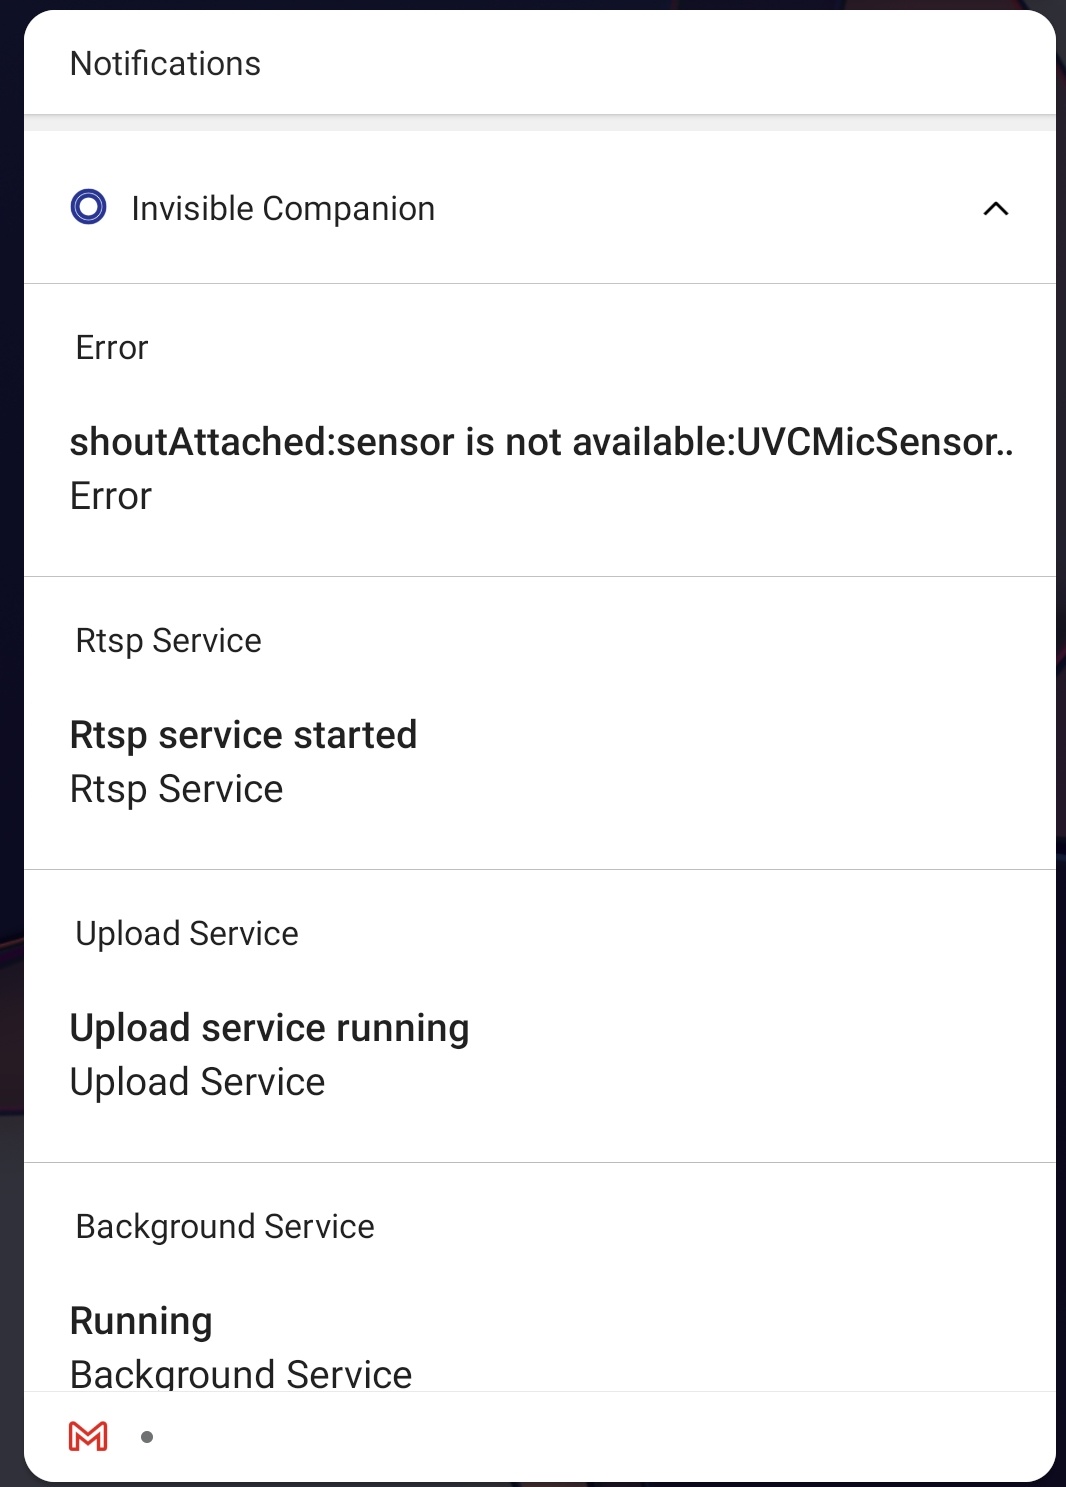The width and height of the screenshot is (1066, 1487).
Task: Click the Invisible Companion app icon
Action: (x=89, y=207)
